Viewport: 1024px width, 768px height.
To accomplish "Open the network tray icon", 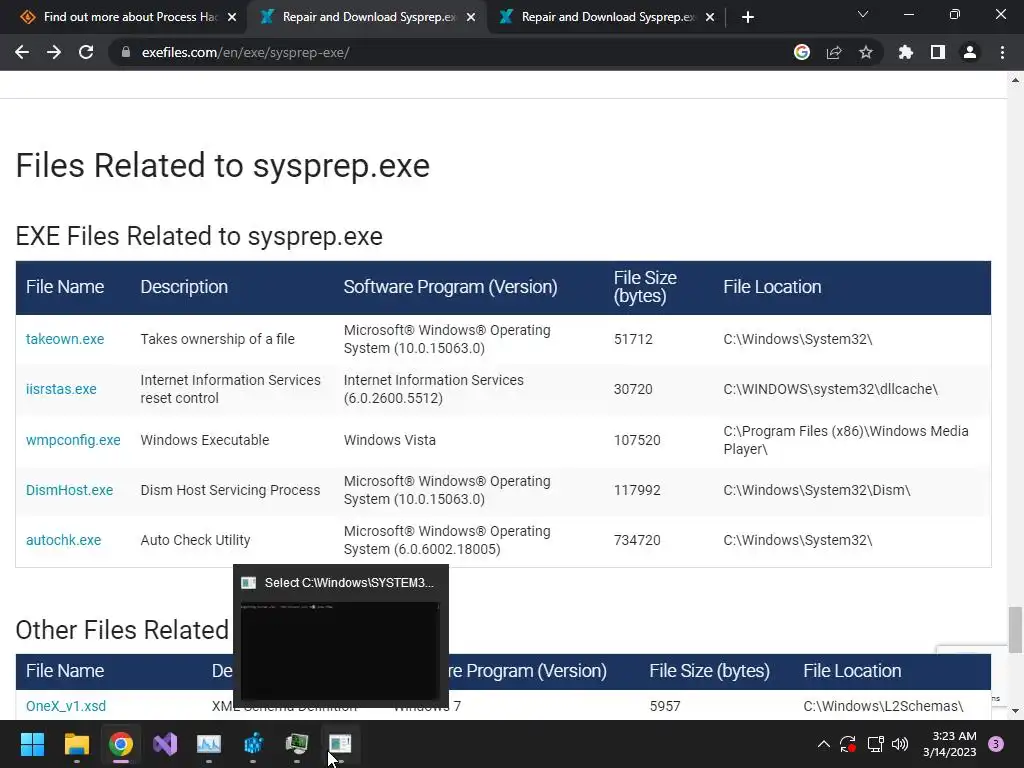I will [x=875, y=744].
